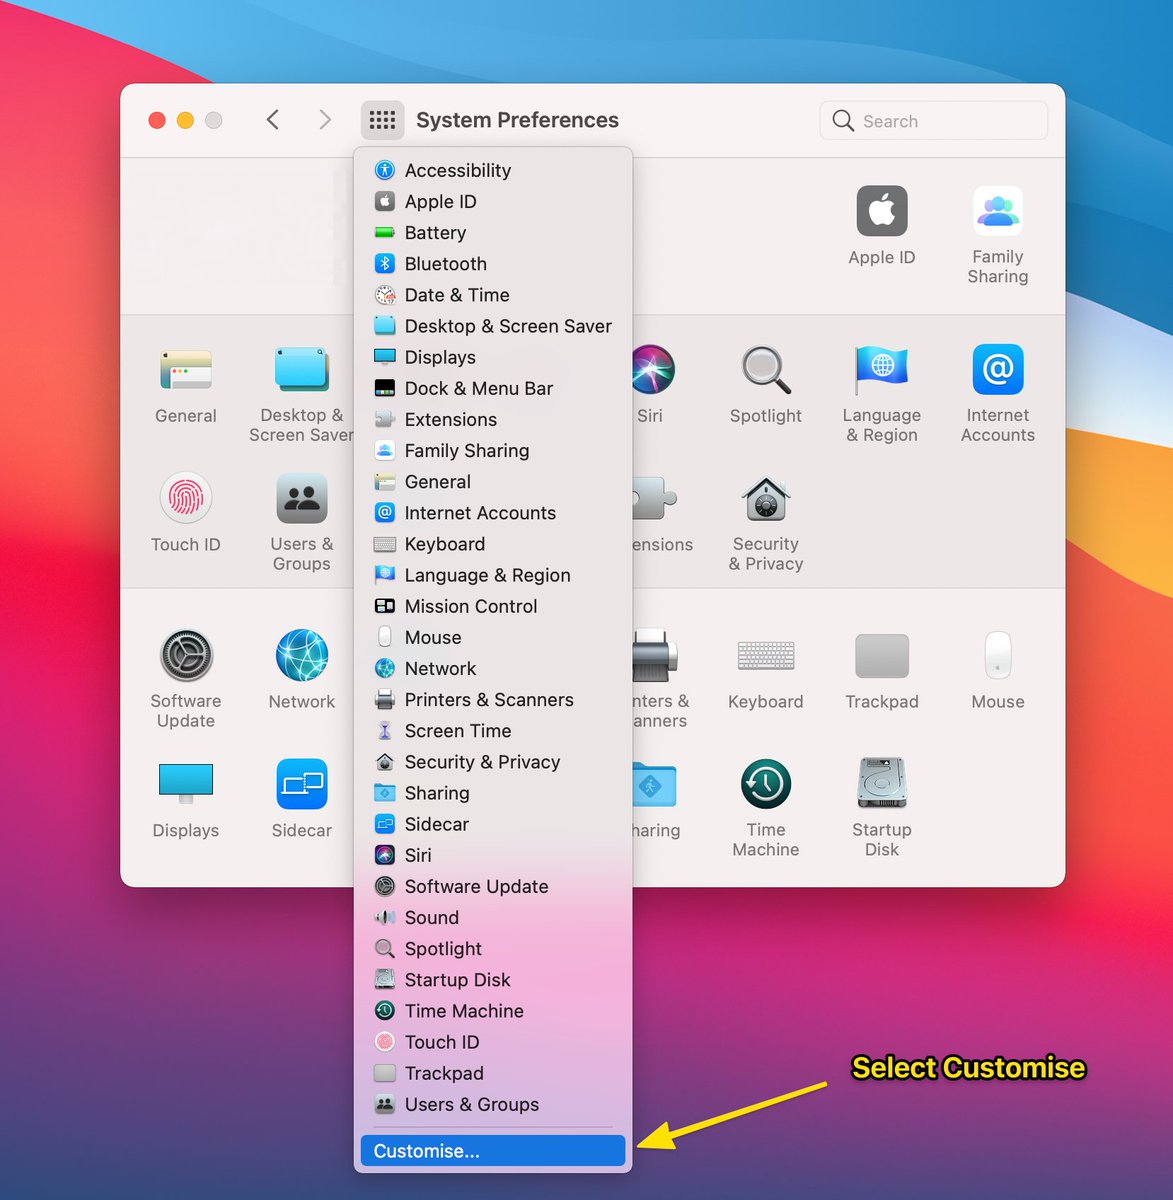Open the Time Machine icon in the grid

pos(766,784)
